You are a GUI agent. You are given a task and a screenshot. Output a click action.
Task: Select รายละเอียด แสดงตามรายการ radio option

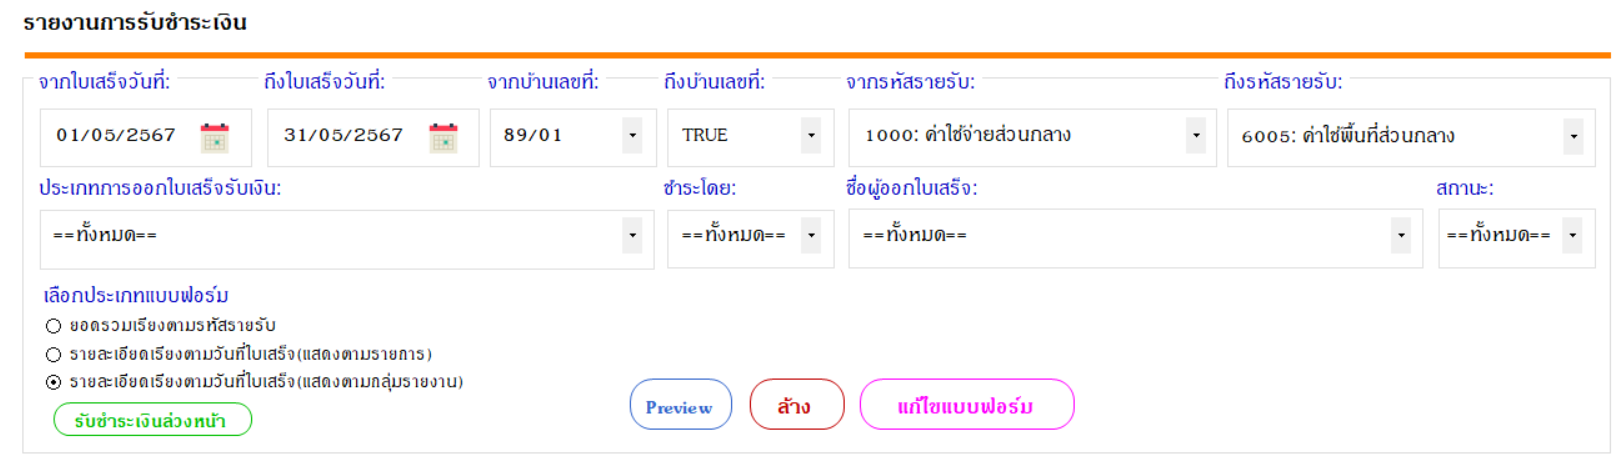[54, 354]
